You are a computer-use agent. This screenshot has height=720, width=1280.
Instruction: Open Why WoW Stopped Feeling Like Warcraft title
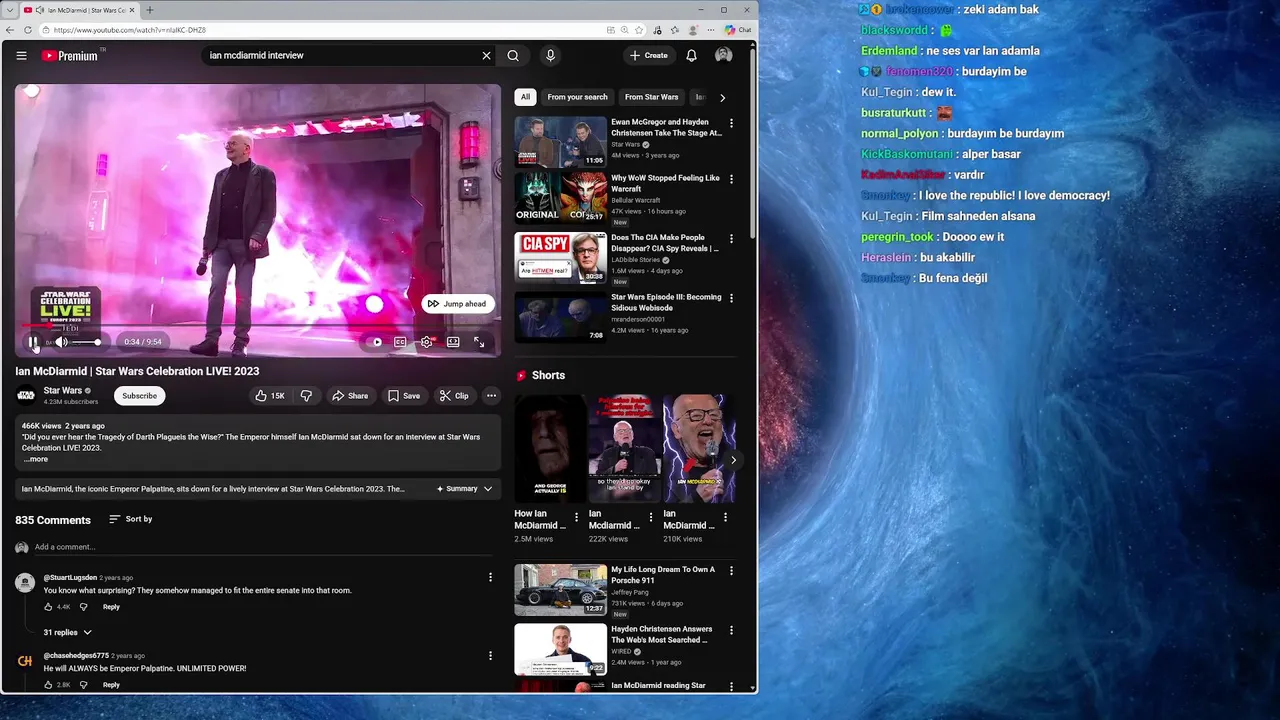point(665,183)
